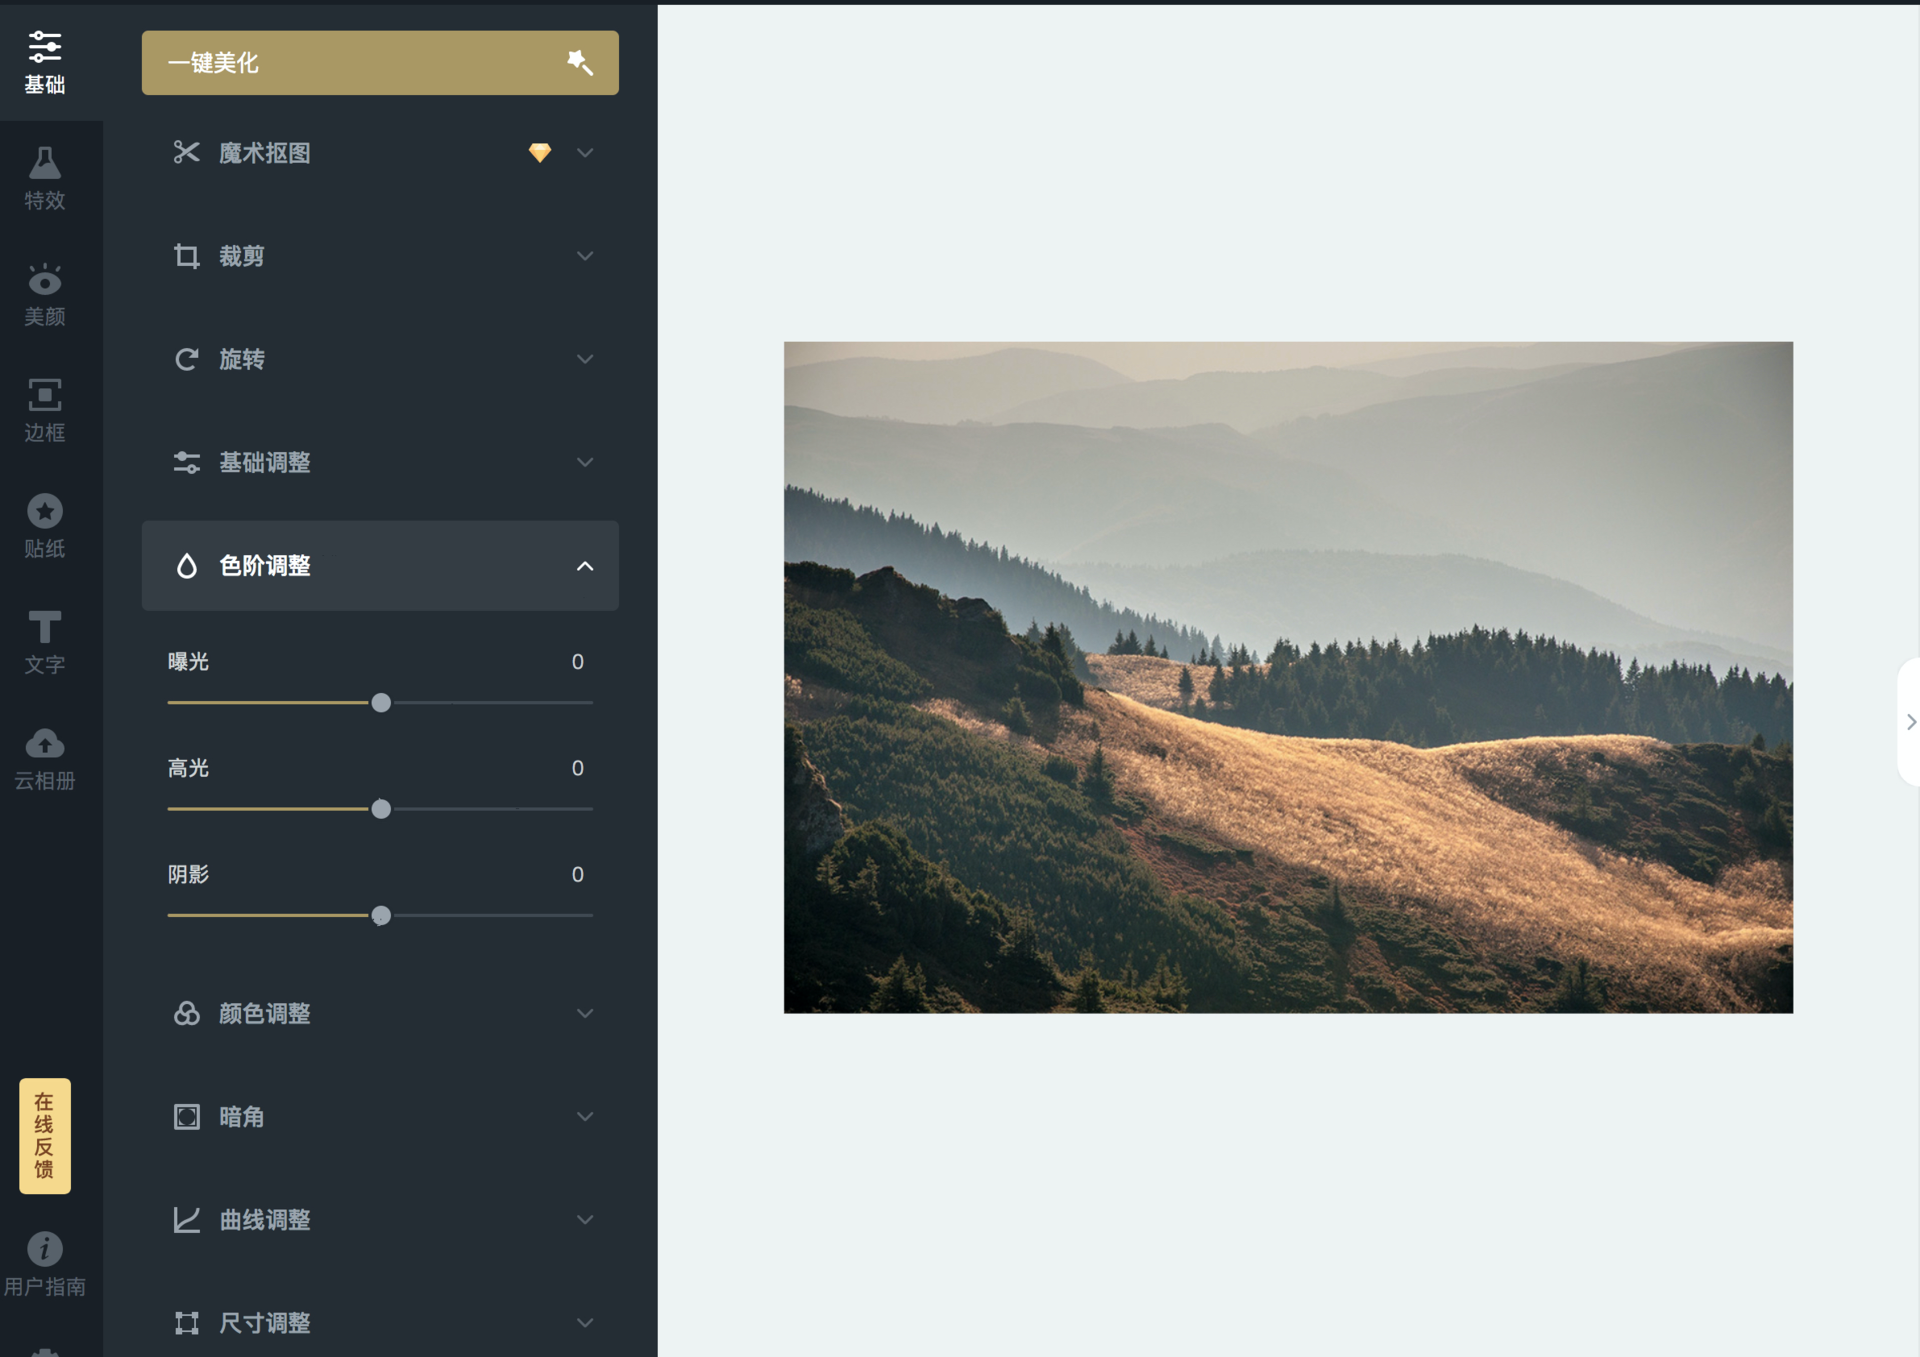Click the 阴影 value 0
The image size is (1920, 1357).
point(578,875)
